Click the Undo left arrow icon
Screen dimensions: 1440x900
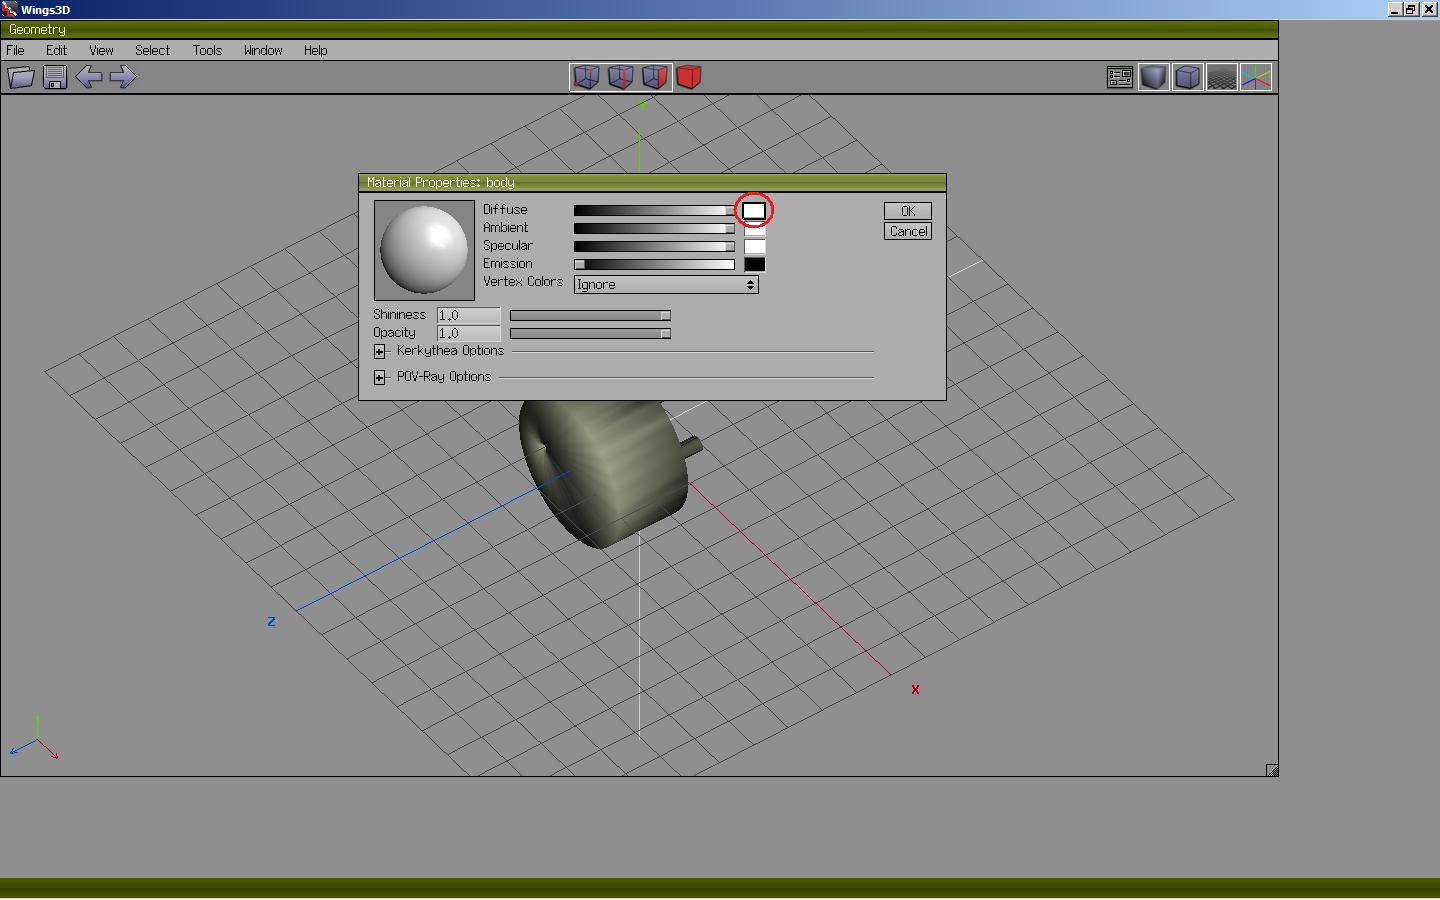89,77
